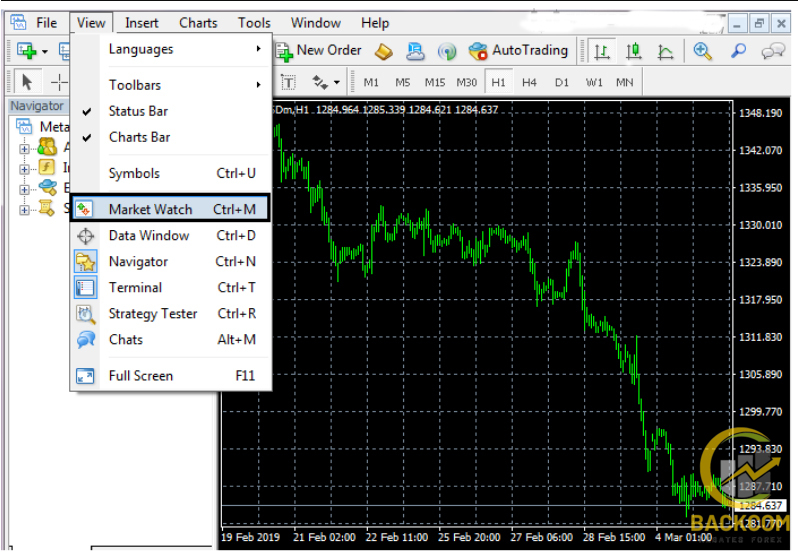Image resolution: width=800 pixels, height=553 pixels.
Task: Choose Full Screen from View menu
Action: pyautogui.click(x=170, y=376)
